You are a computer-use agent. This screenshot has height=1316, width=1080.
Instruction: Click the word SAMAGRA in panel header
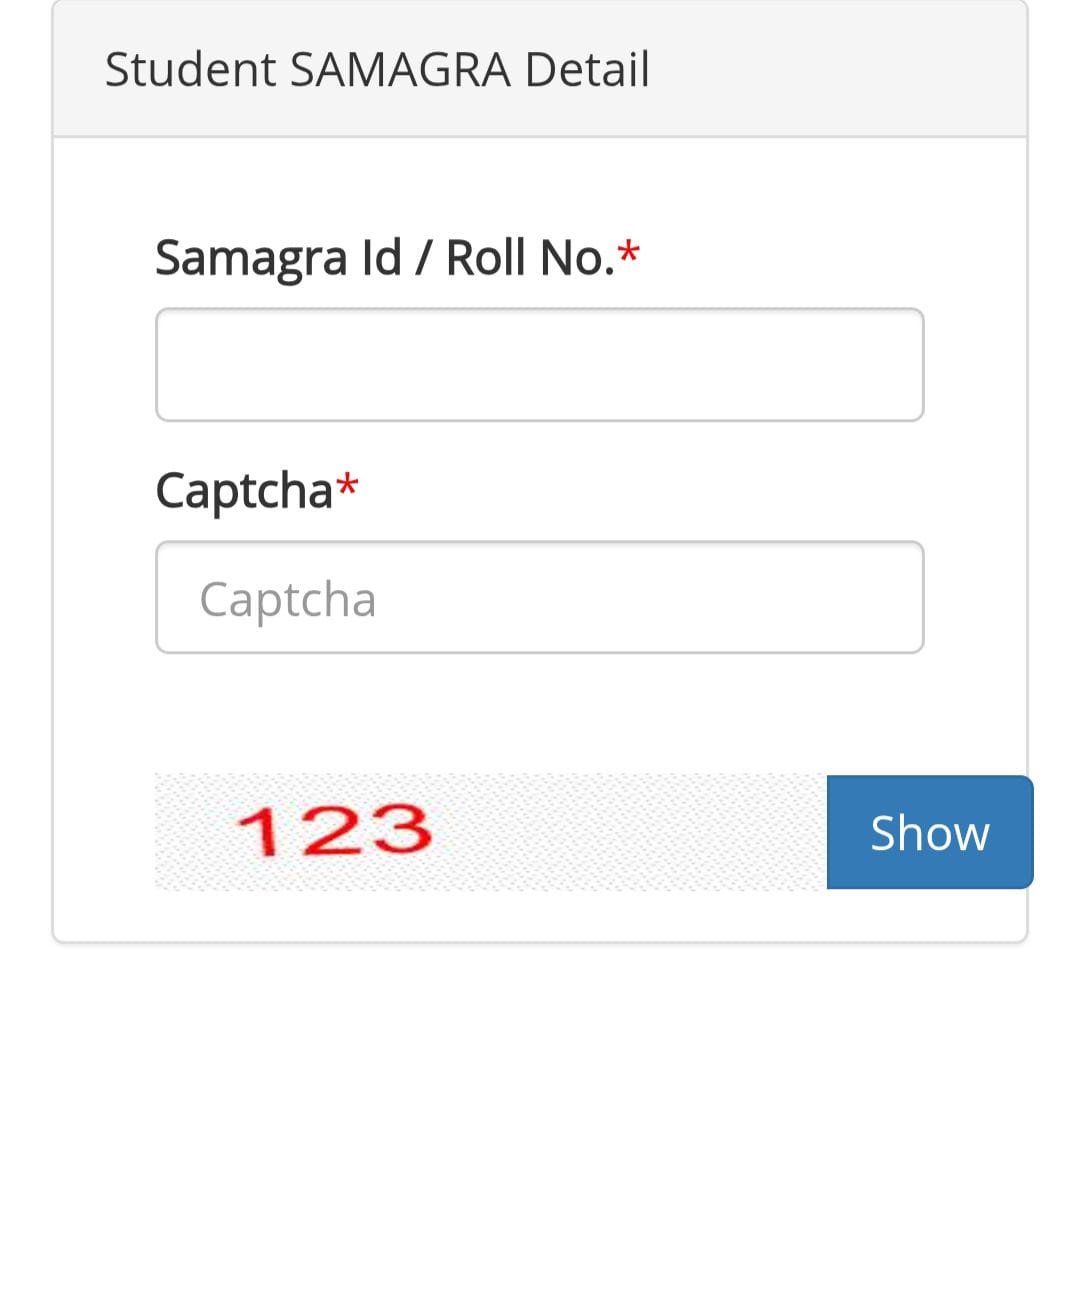coord(400,70)
